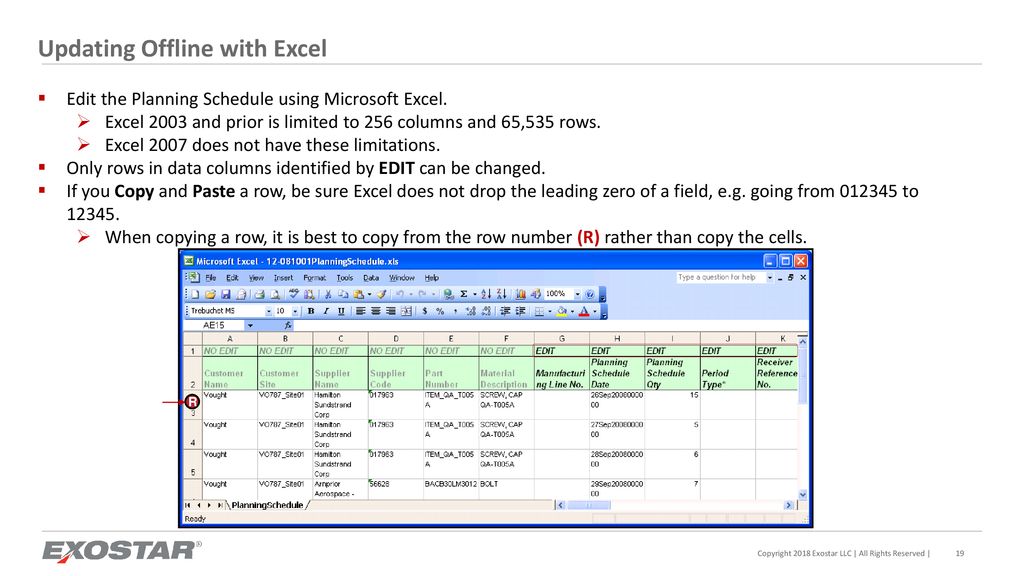The width and height of the screenshot is (1024, 576).
Task: Select row 4 header
Action: [x=193, y=434]
